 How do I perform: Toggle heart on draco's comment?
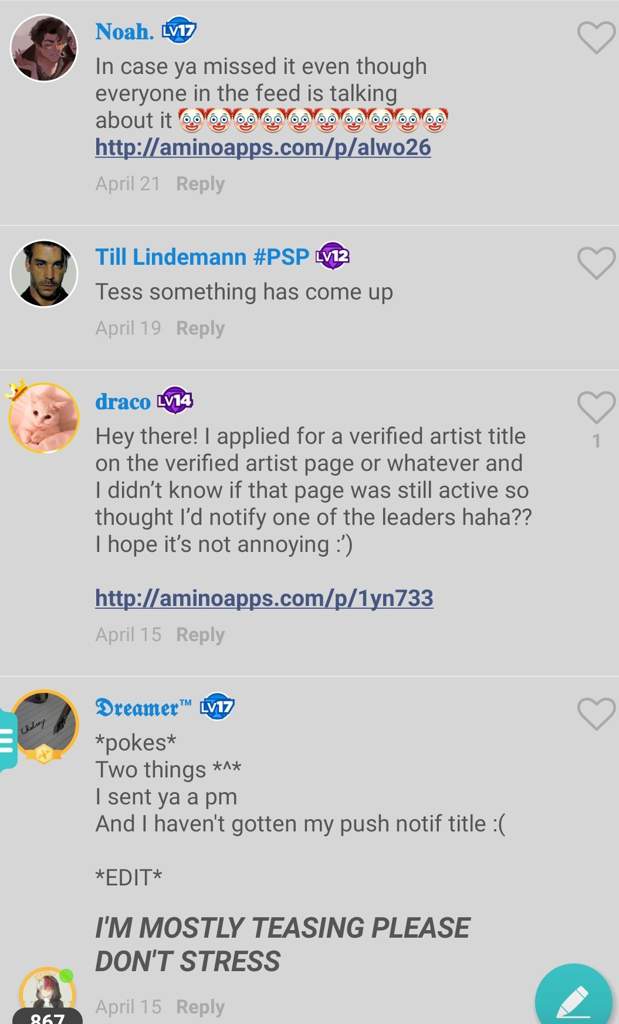point(597,408)
